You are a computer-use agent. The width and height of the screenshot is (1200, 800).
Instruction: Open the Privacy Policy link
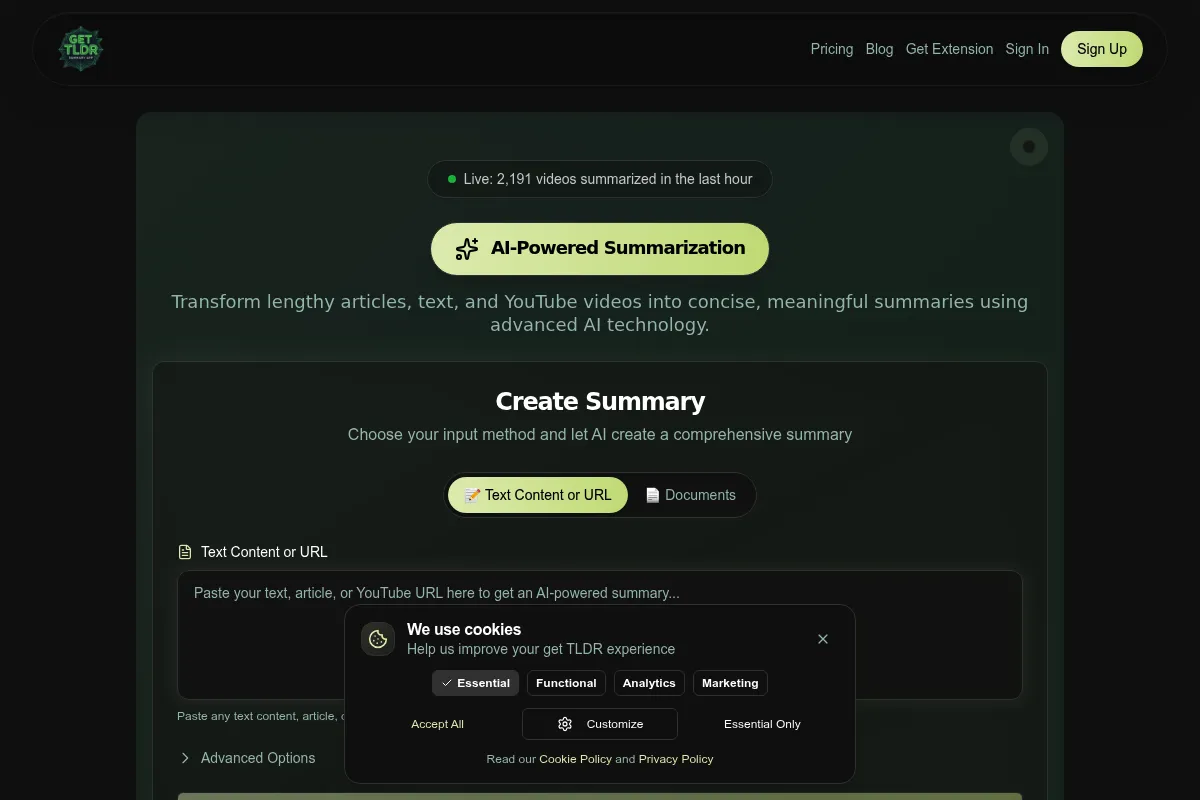[x=676, y=759]
